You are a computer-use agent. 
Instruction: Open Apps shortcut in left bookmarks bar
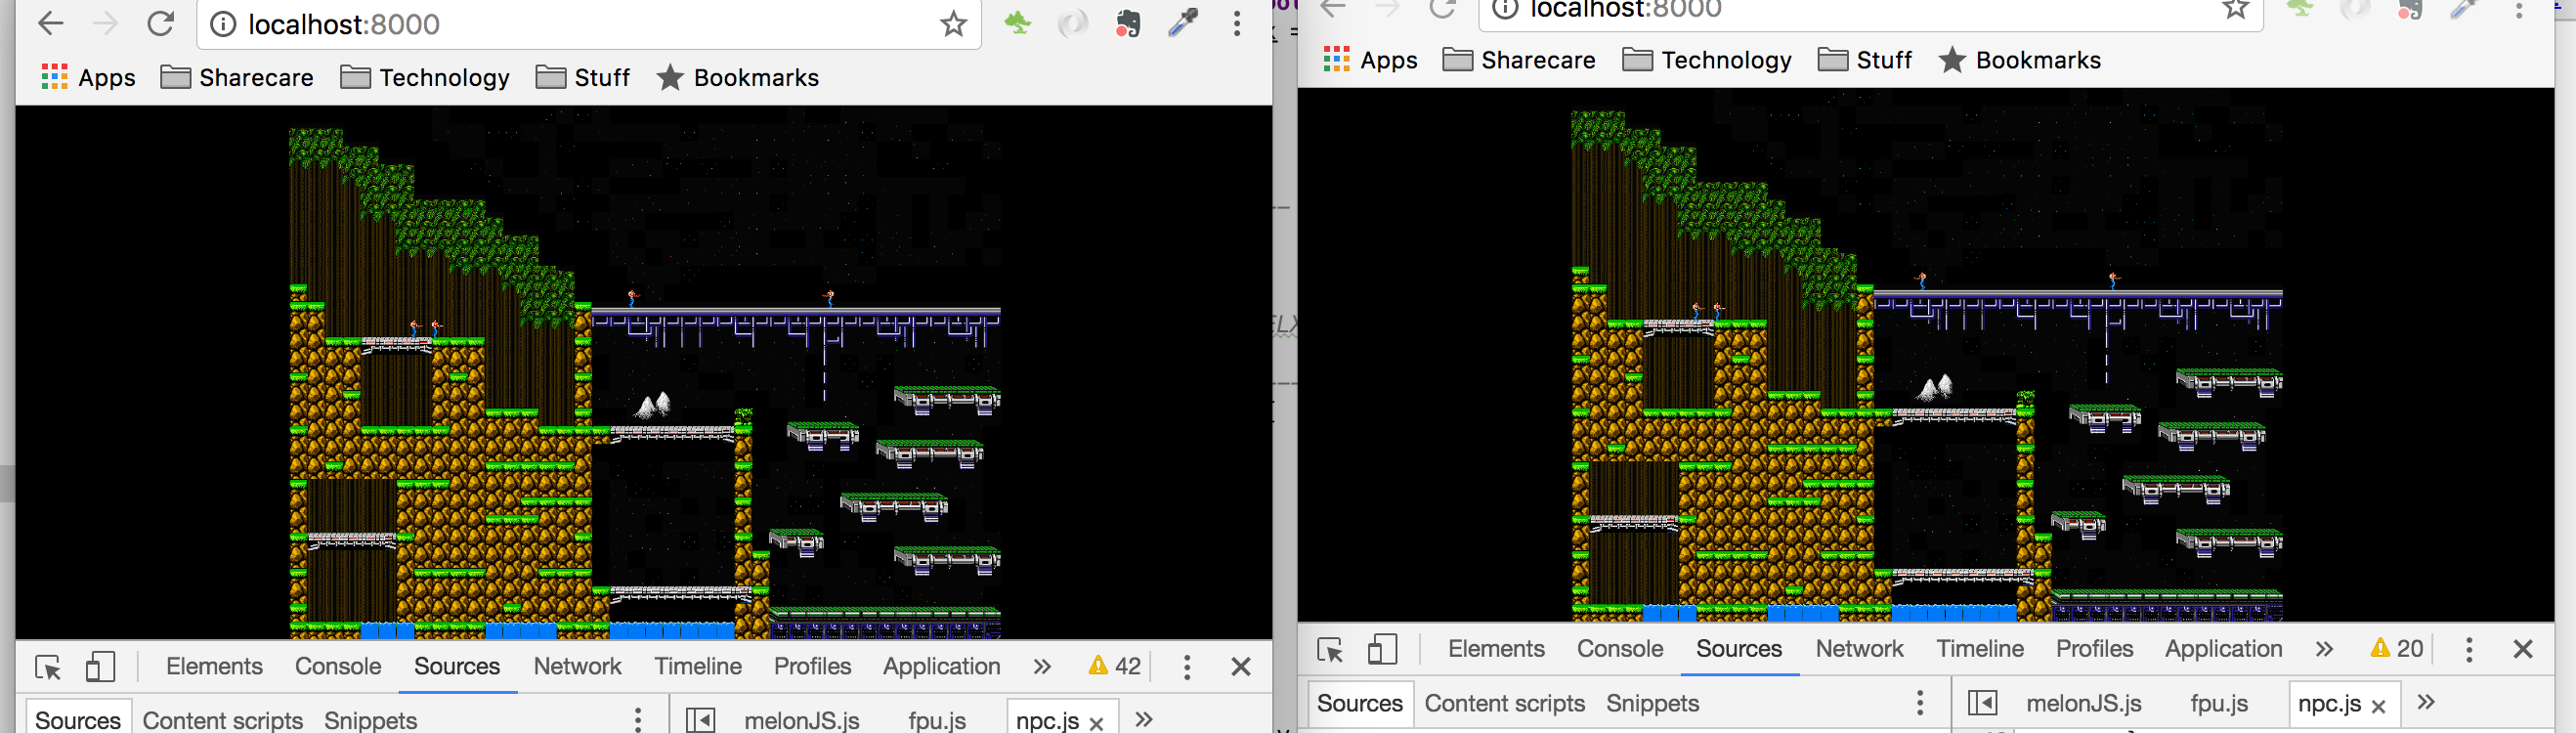88,78
